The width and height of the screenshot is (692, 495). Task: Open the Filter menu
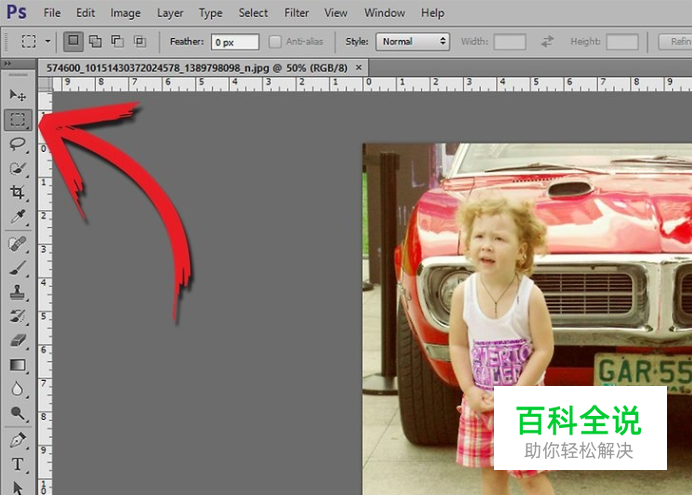(x=296, y=13)
